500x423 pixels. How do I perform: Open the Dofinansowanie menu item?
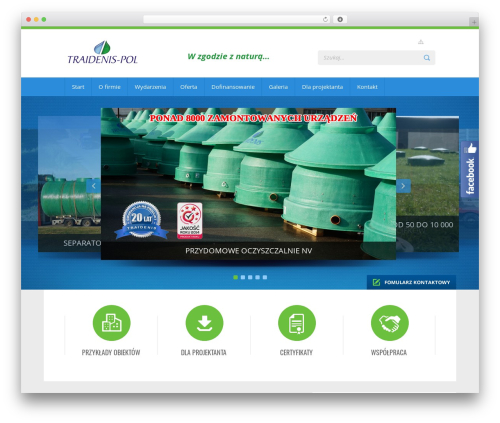[x=233, y=87]
